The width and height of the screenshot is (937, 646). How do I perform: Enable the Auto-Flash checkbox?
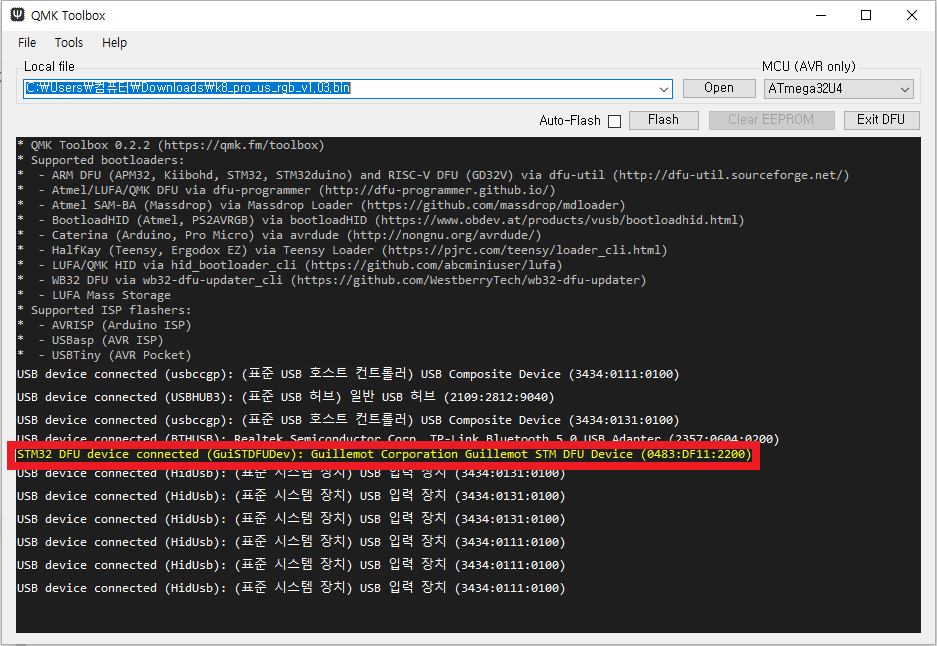pyautogui.click(x=614, y=121)
